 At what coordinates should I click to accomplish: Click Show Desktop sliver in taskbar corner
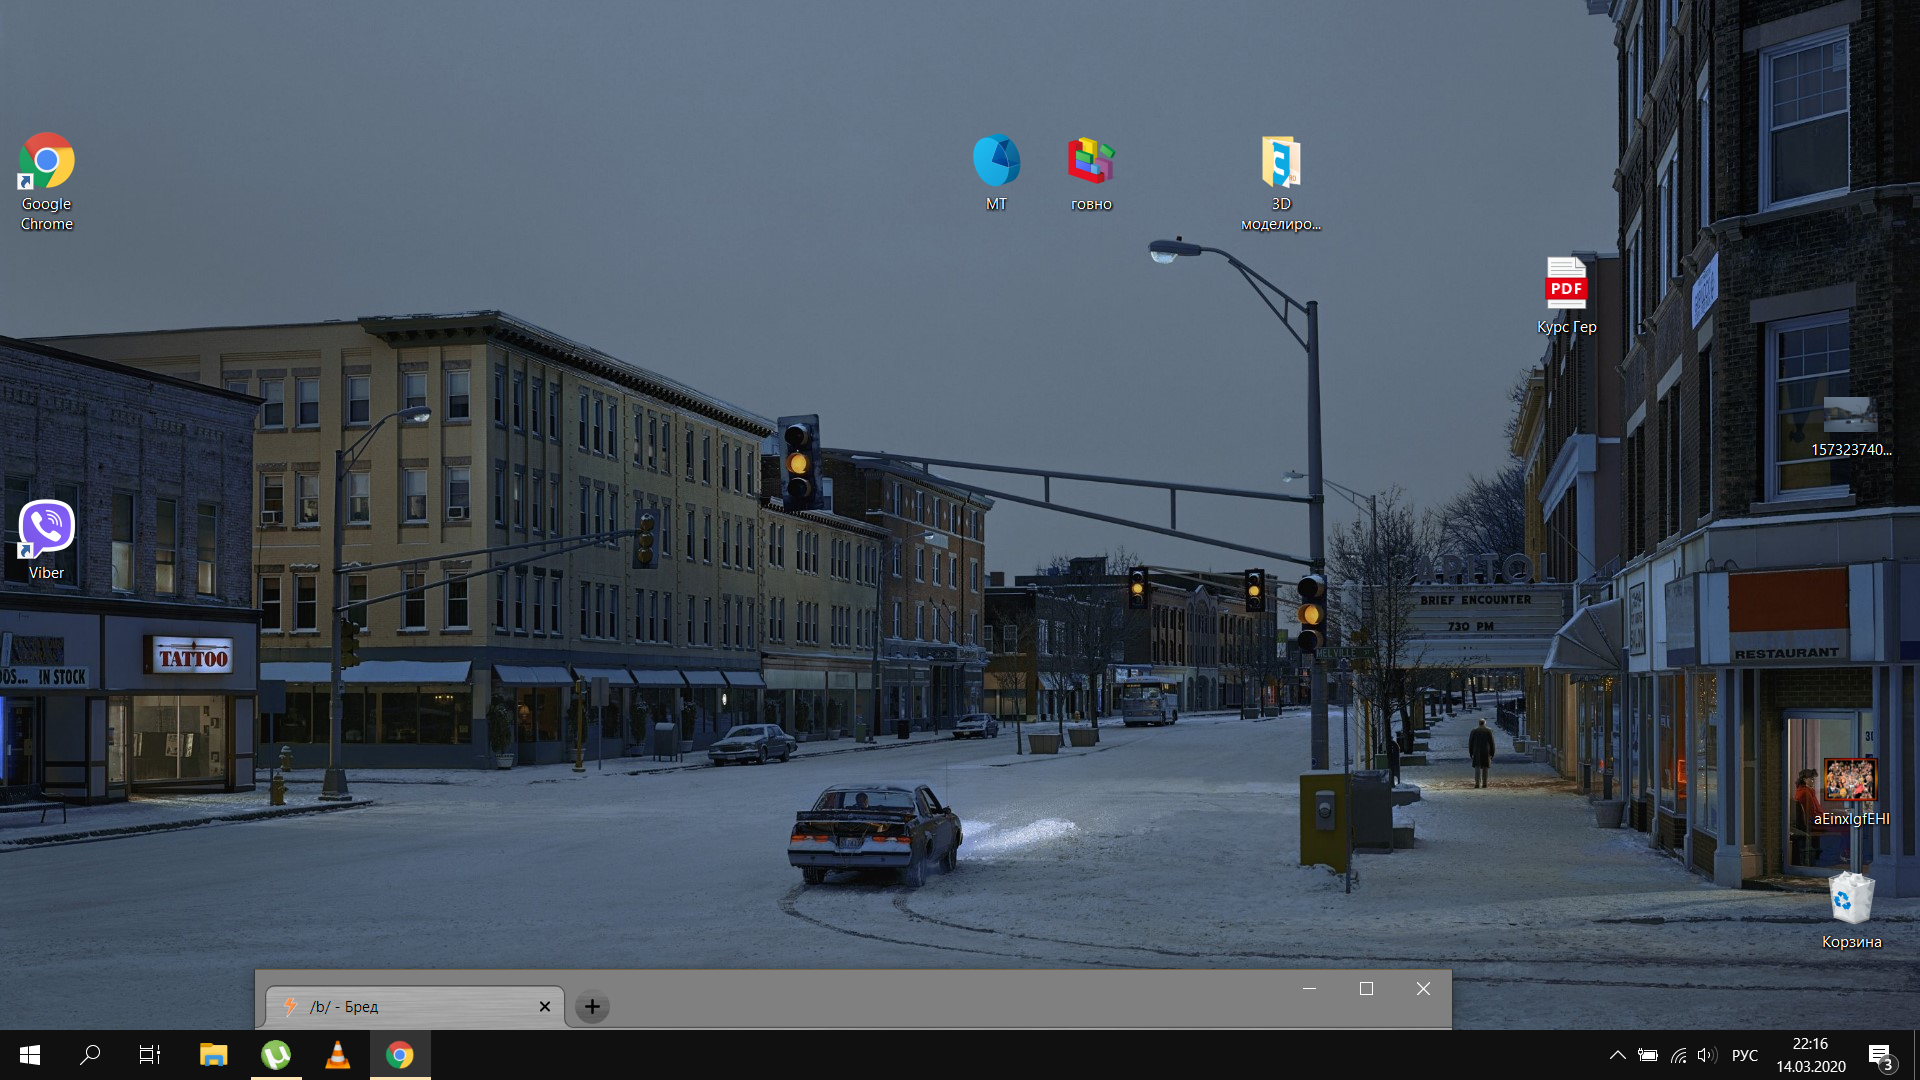tap(1916, 1055)
